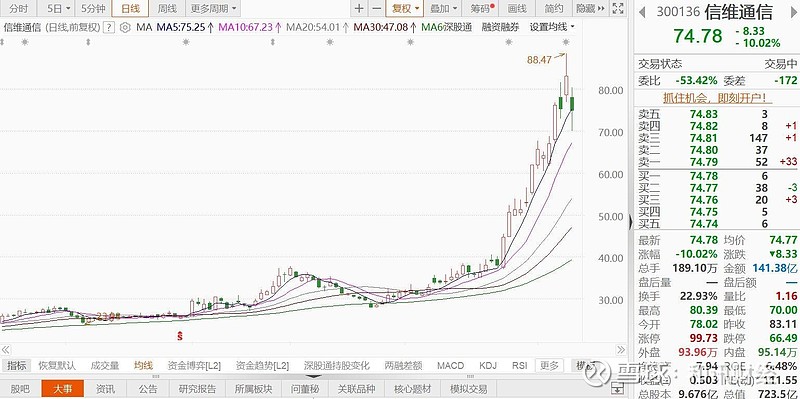Open 研究报告 tab
The width and height of the screenshot is (800, 399).
197,389
